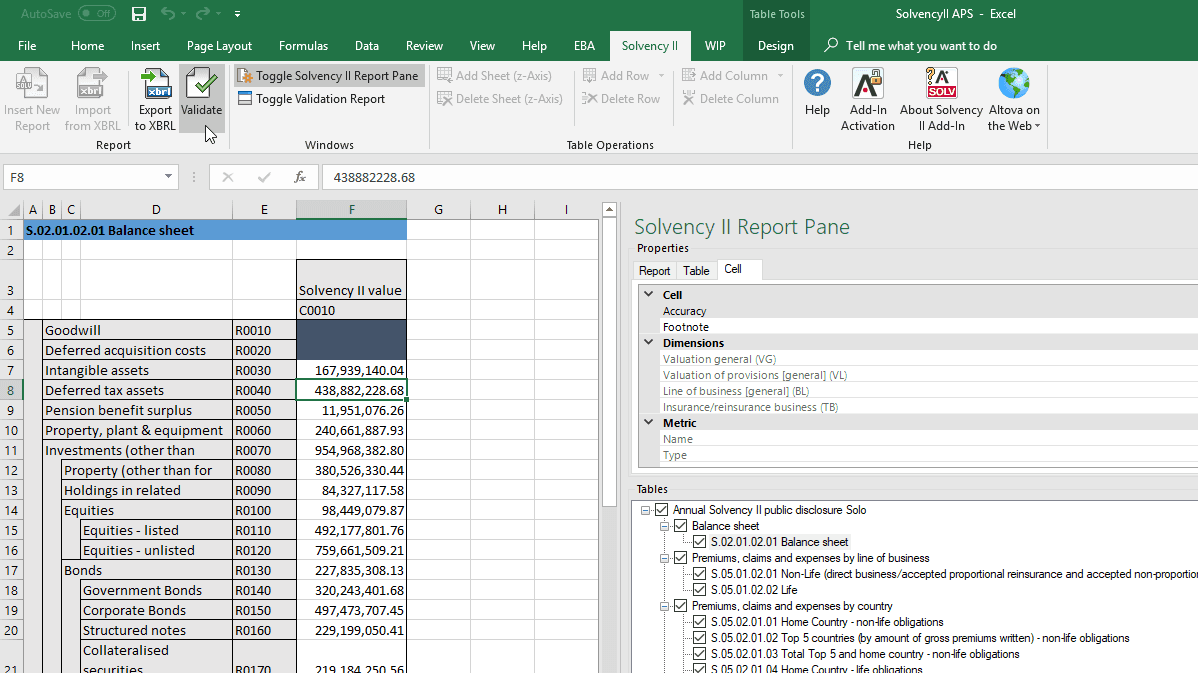Select the R0100 row code cell
Screen dimensions: 1198x673
264,510
